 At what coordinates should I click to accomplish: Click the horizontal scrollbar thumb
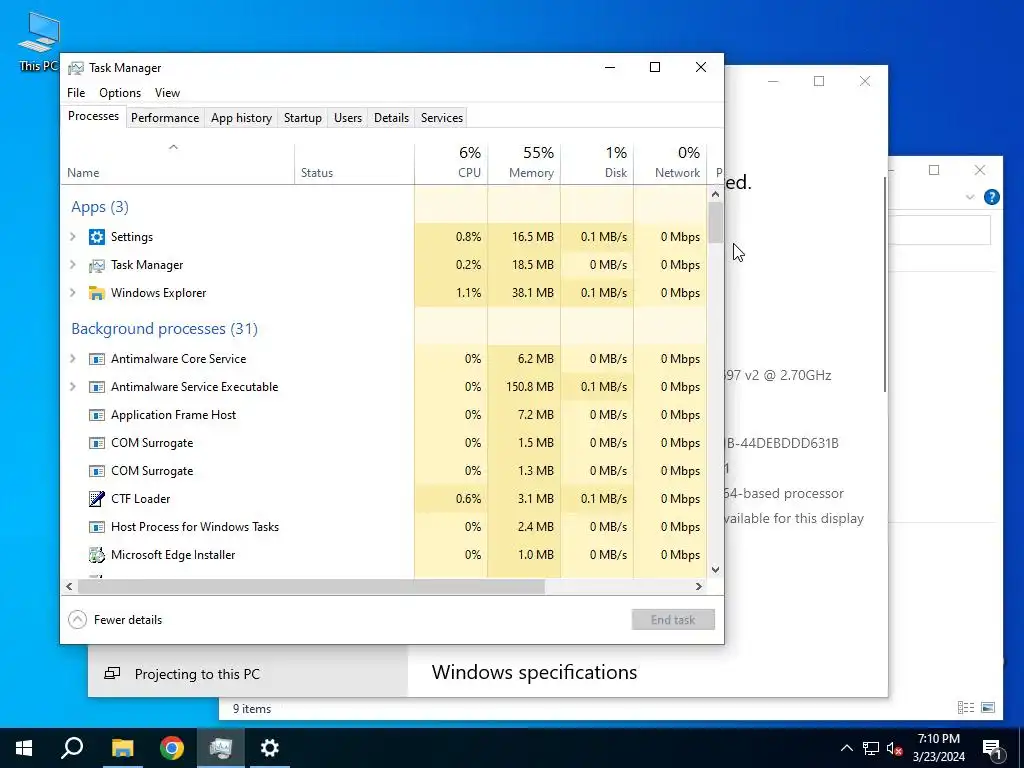pos(311,586)
